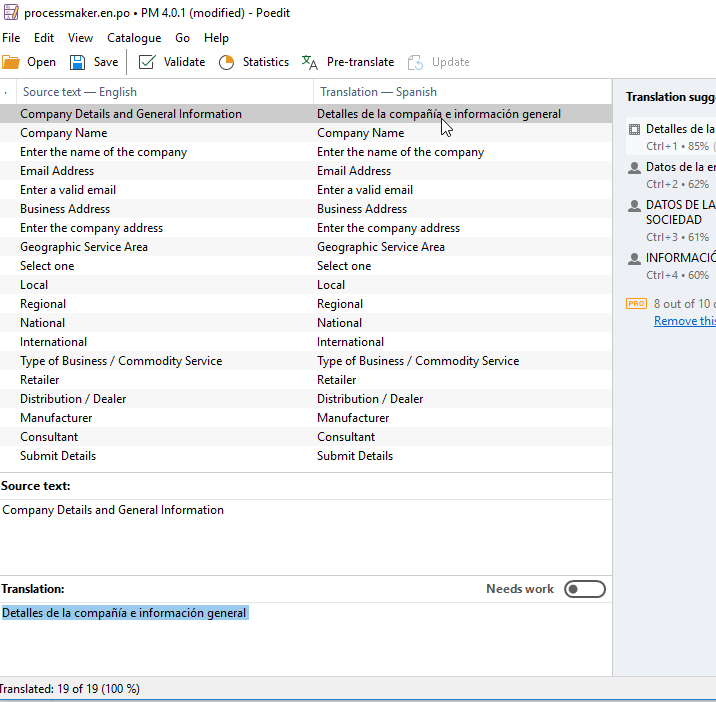Click the Update icon in toolbar
The width and height of the screenshot is (716, 702).
click(415, 62)
